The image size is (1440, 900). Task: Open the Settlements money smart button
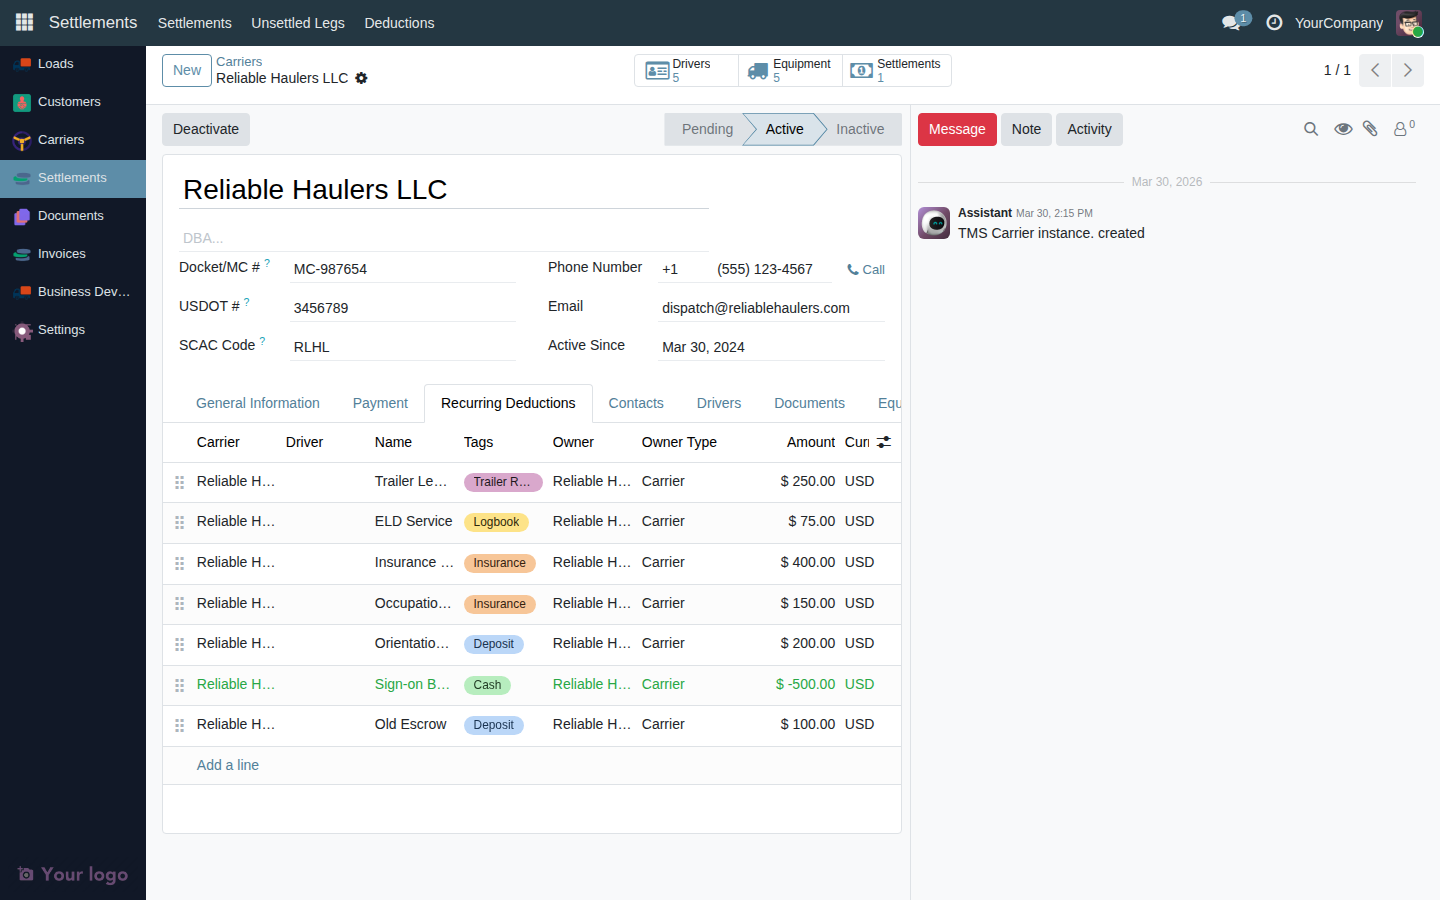tap(896, 70)
